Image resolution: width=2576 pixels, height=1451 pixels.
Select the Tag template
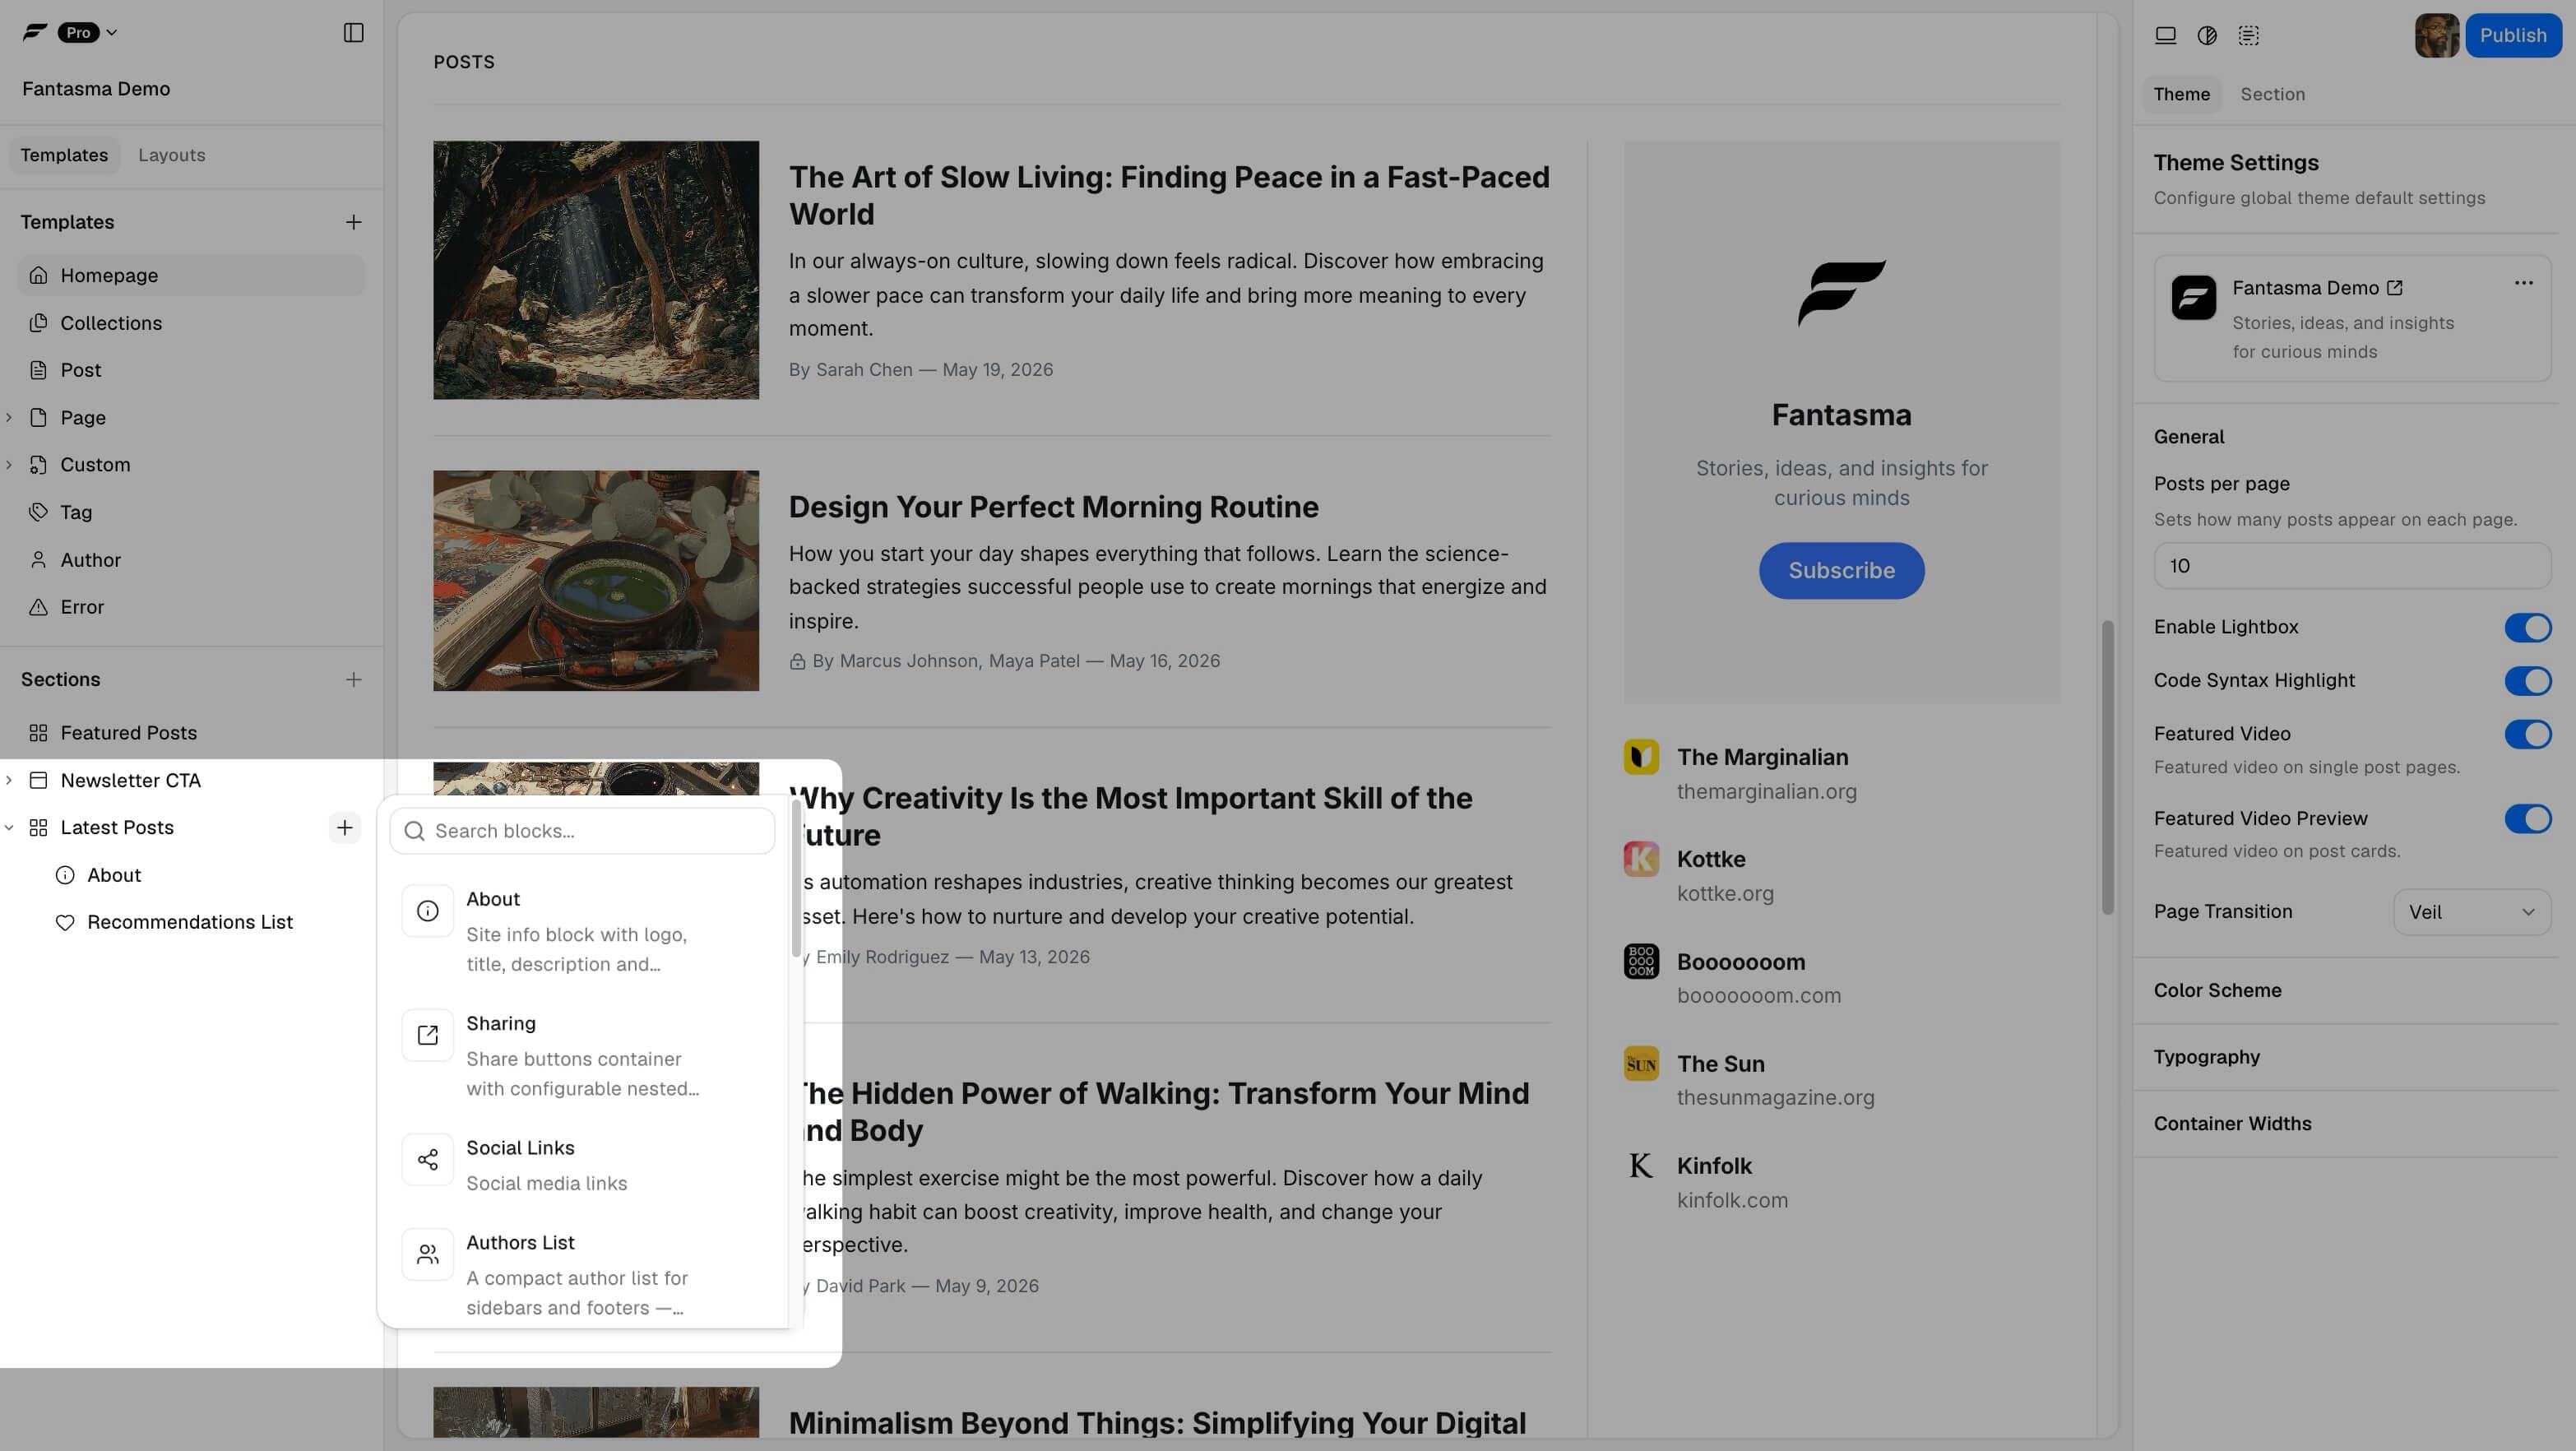pos(192,512)
